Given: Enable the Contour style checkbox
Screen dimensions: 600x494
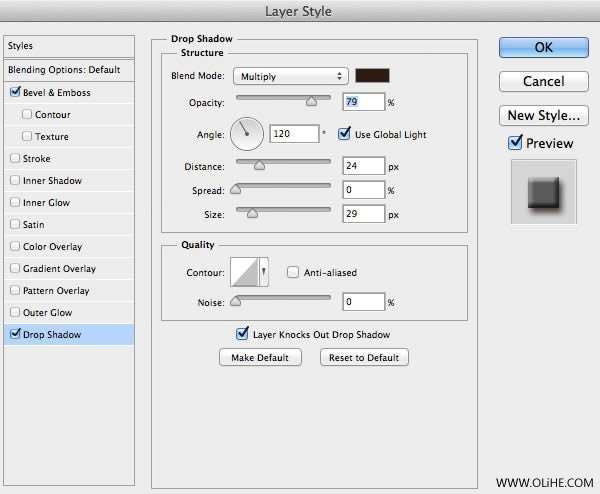Looking at the screenshot, I should coord(27,114).
